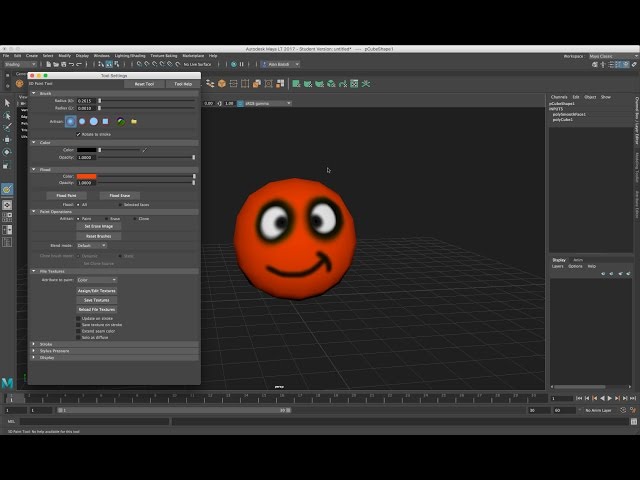
Task: Click the Assign/Edit Textures button
Action: (x=97, y=291)
